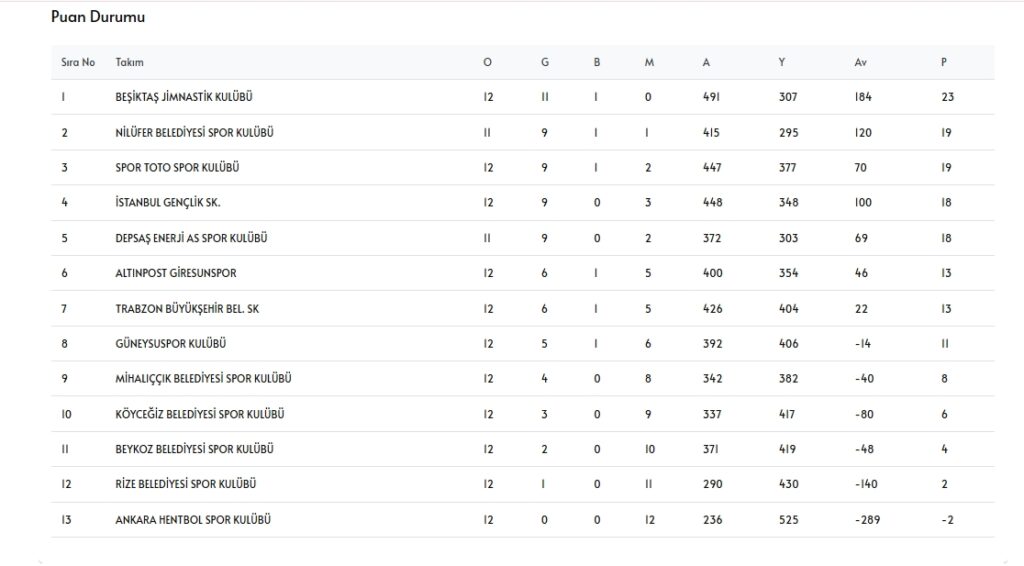
Task: Open Güneysuspor Kulübü team row
Action: [x=171, y=344]
